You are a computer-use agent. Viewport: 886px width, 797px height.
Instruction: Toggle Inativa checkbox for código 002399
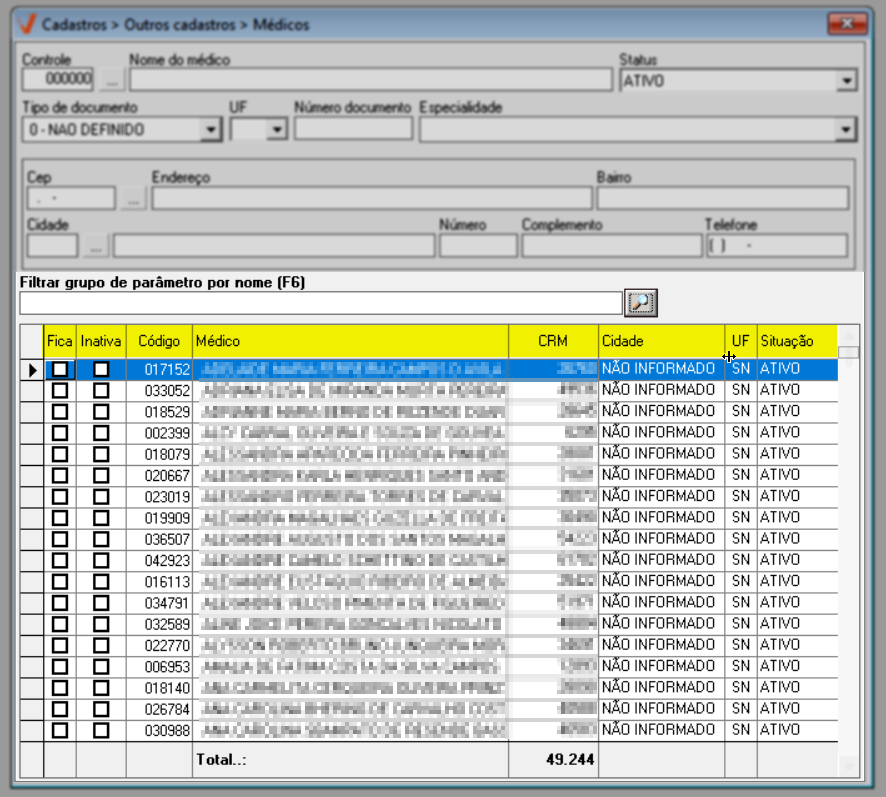[101, 432]
